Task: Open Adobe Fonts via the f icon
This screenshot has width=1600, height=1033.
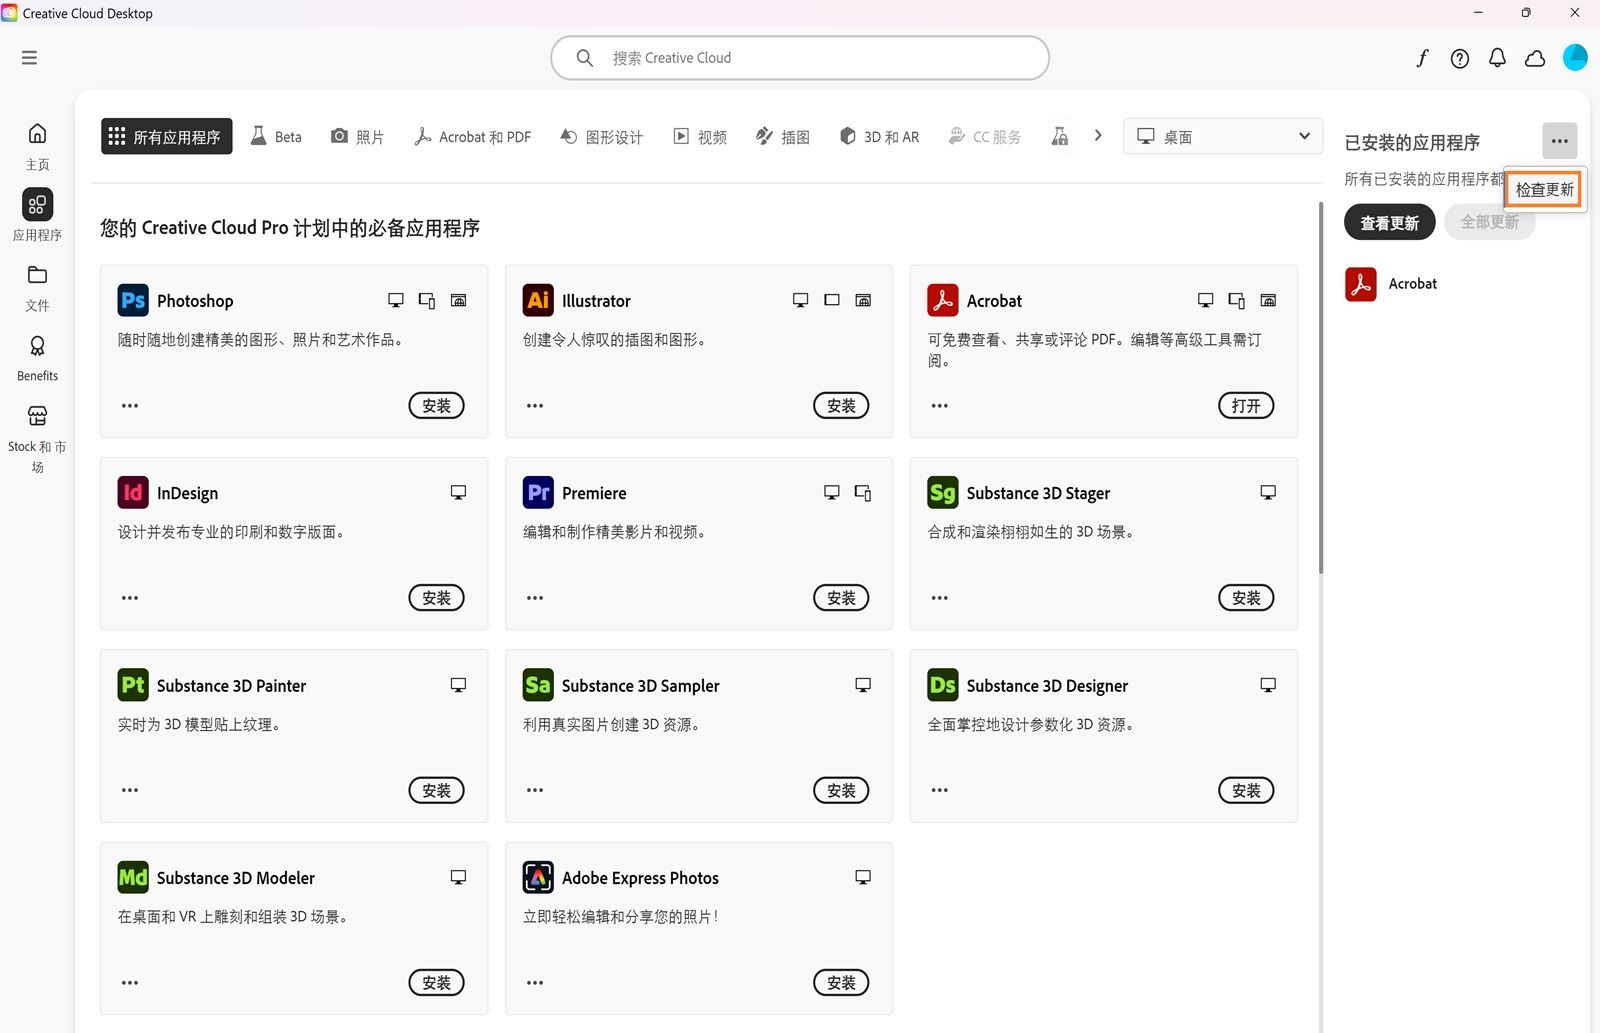Action: [1422, 58]
